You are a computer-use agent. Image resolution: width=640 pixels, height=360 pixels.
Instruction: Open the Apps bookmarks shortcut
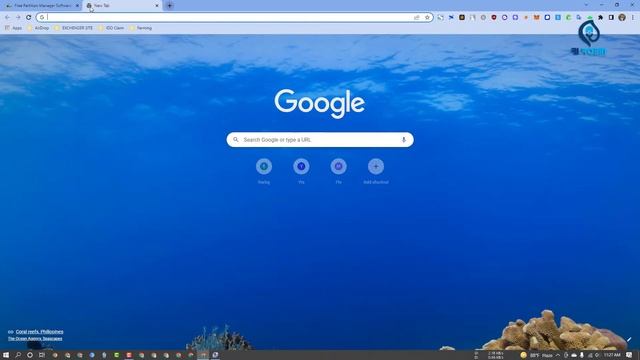[13, 28]
